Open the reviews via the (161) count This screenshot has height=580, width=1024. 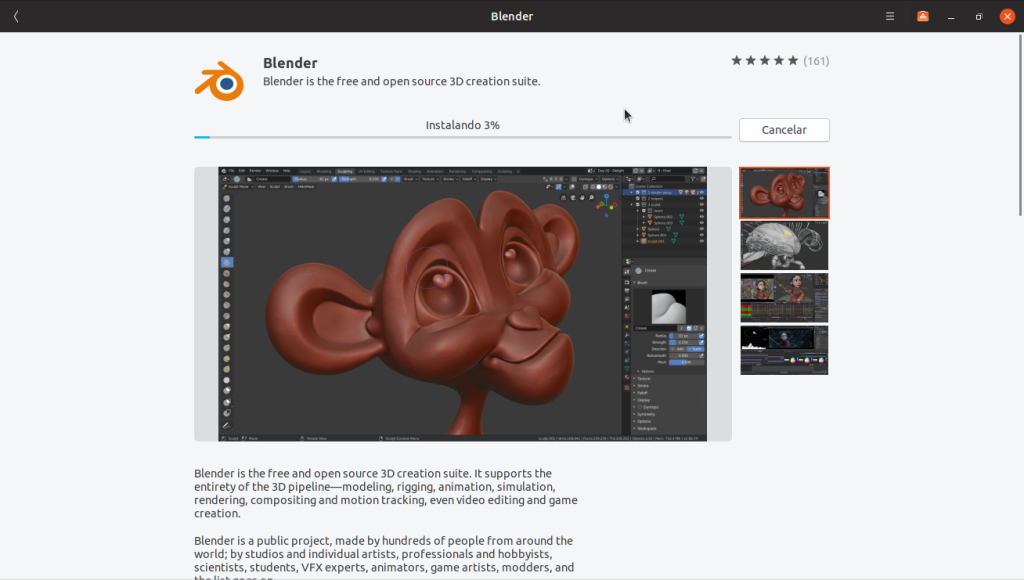click(816, 61)
